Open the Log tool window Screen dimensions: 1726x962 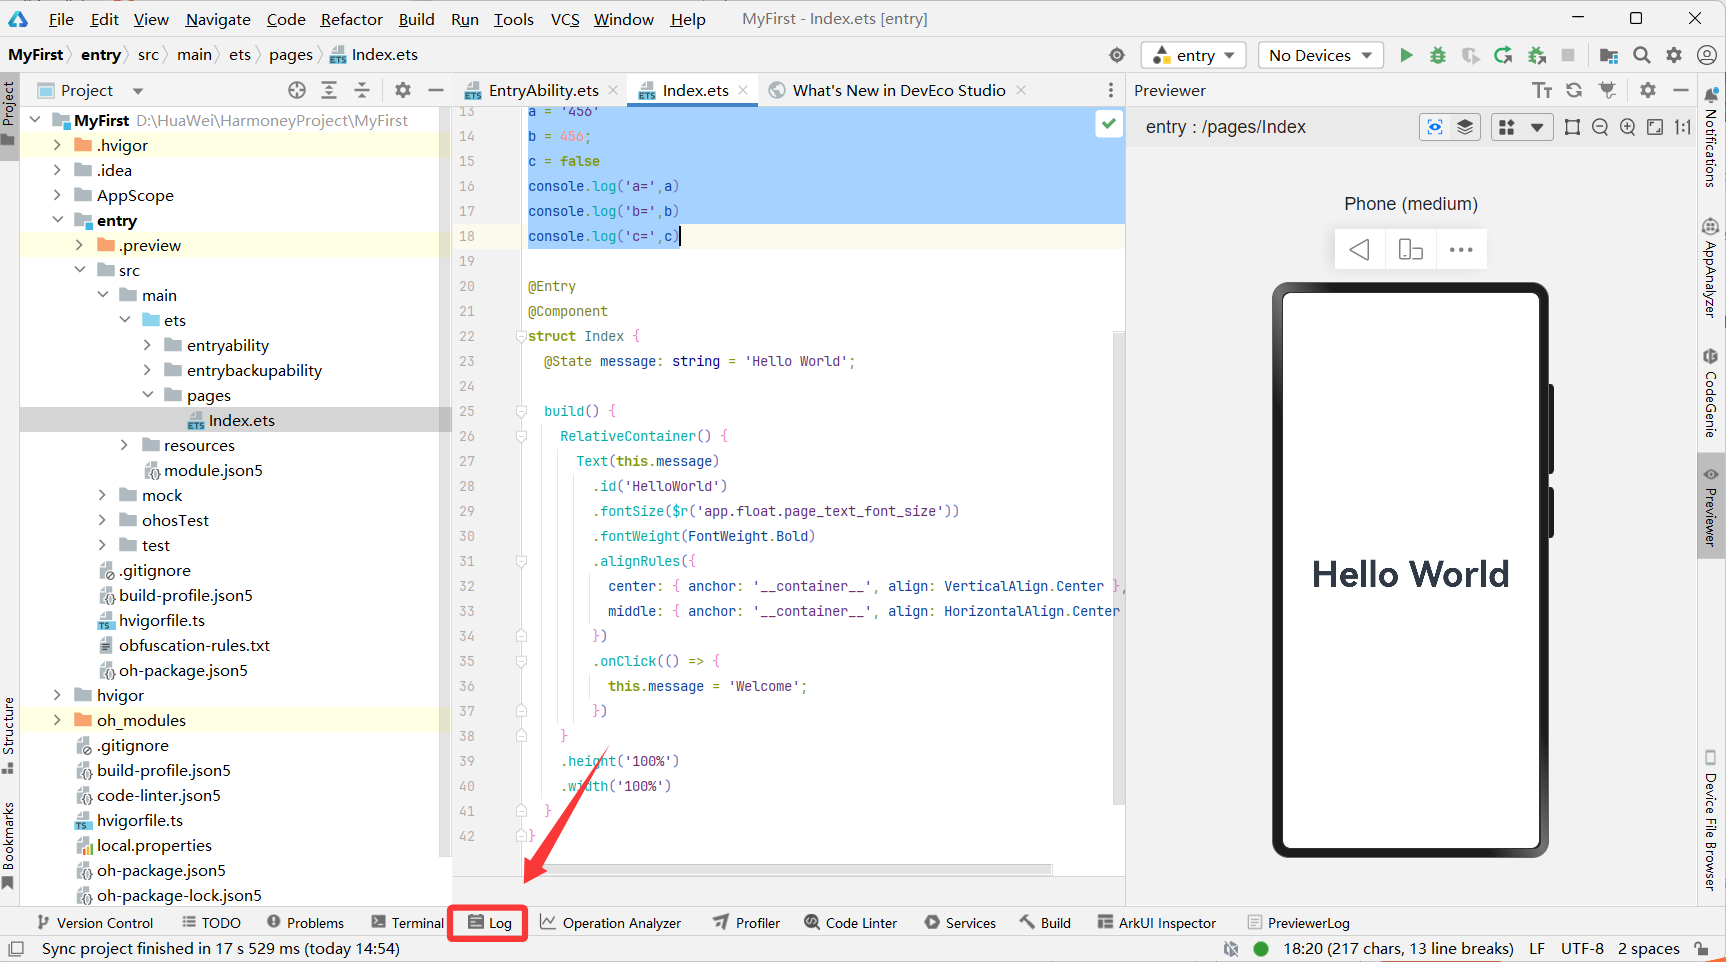tap(489, 923)
